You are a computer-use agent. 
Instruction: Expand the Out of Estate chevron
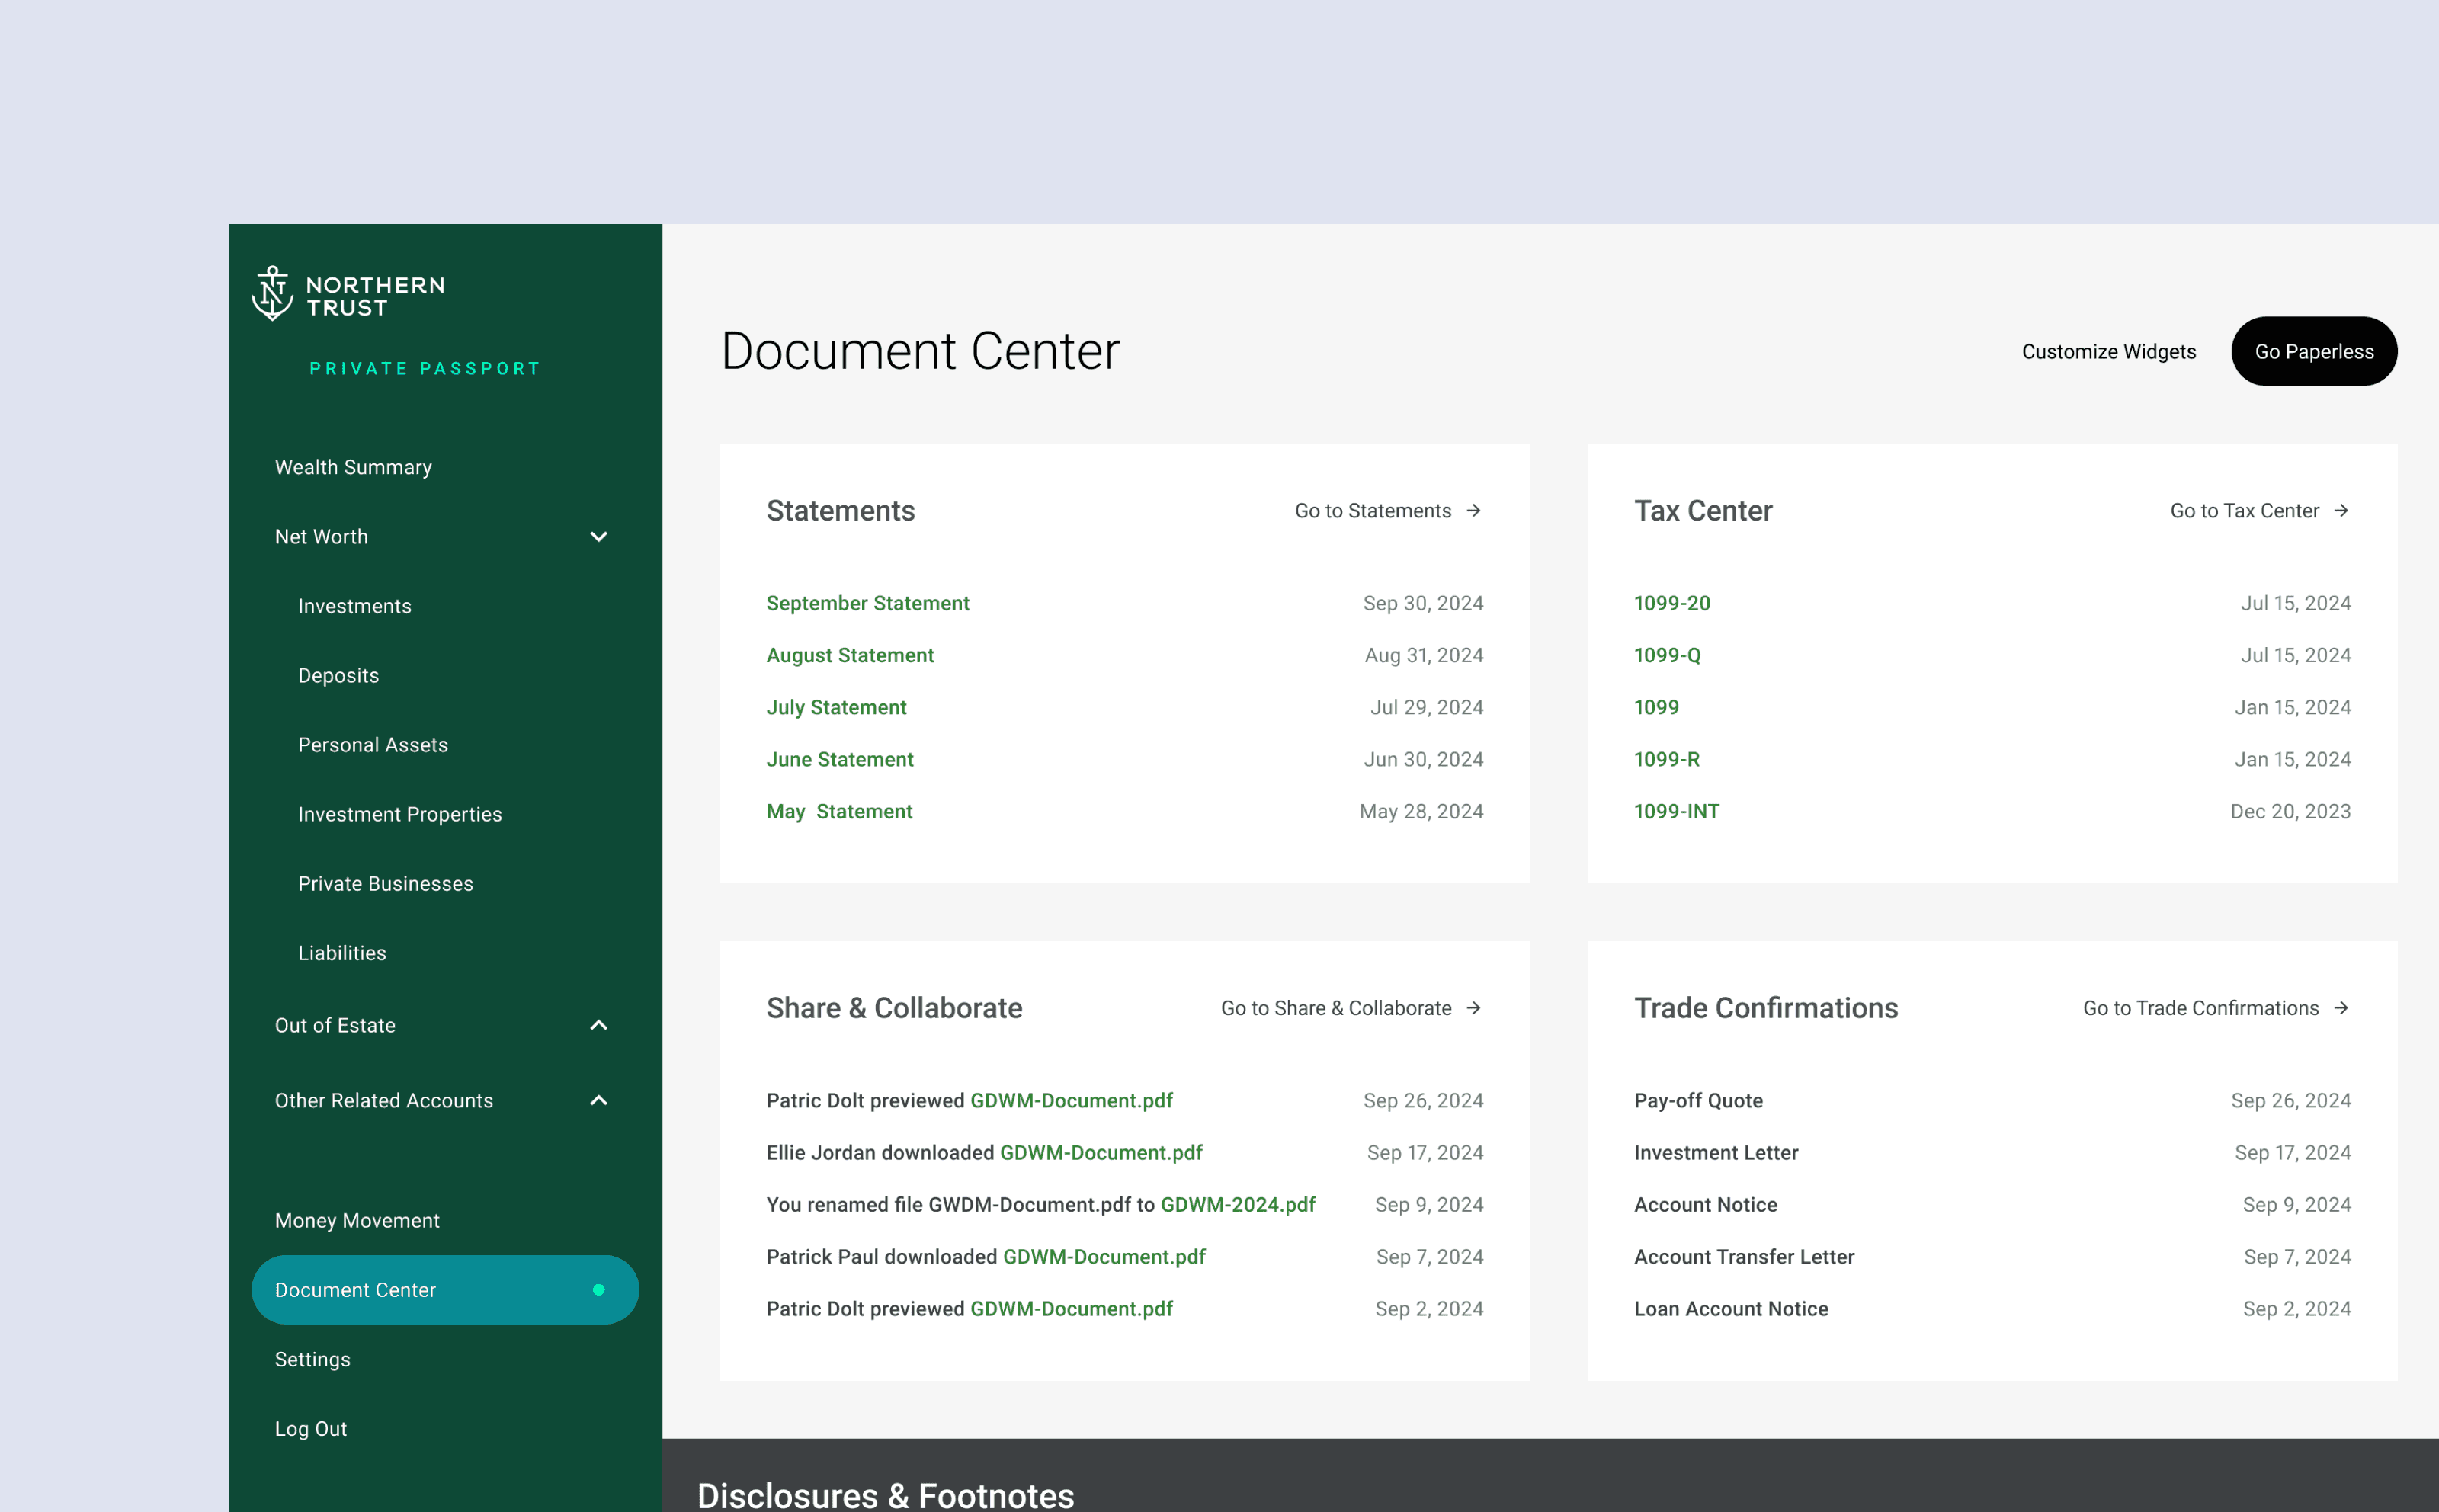(598, 1025)
